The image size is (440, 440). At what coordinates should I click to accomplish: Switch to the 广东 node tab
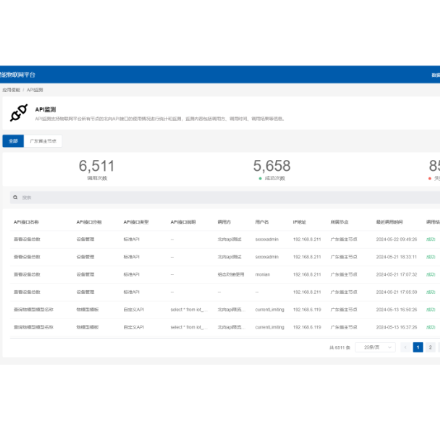tap(43, 141)
